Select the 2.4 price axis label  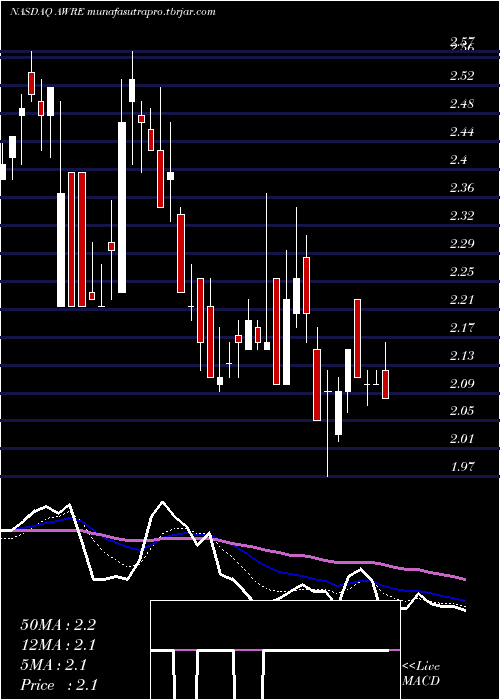point(458,159)
